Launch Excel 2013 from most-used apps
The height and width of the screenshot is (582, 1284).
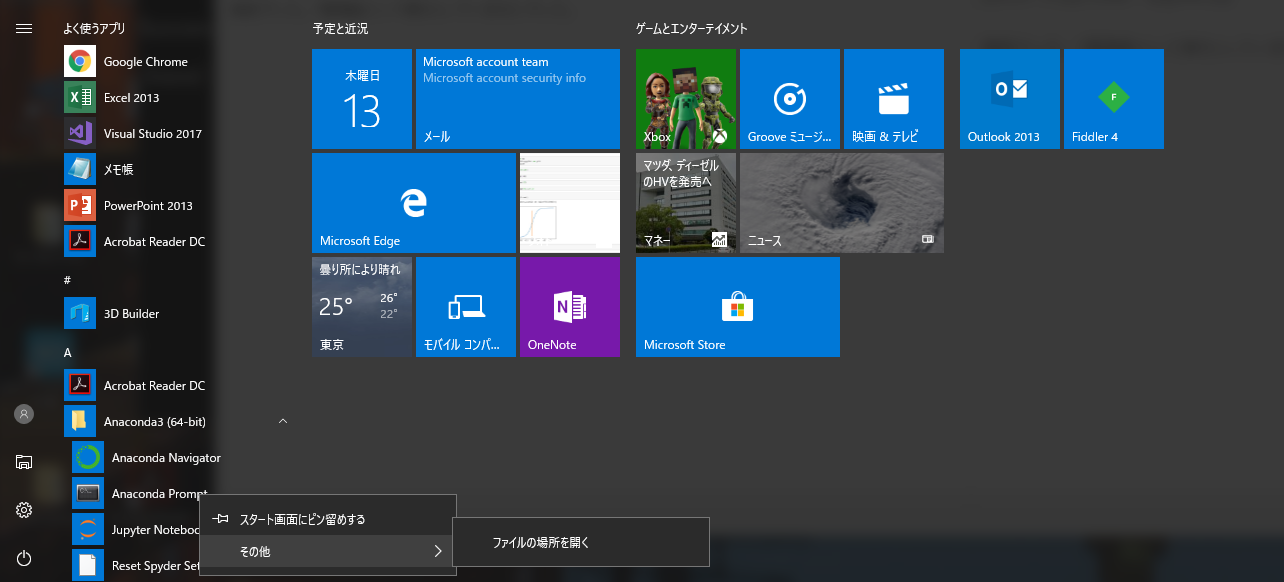131,98
